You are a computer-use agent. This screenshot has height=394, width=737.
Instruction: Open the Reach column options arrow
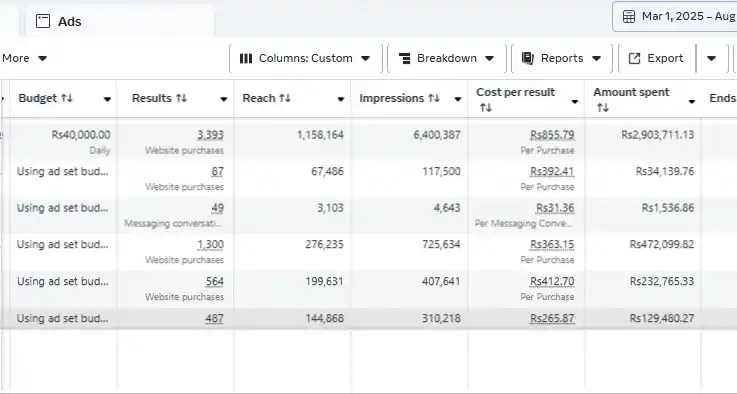tap(341, 99)
